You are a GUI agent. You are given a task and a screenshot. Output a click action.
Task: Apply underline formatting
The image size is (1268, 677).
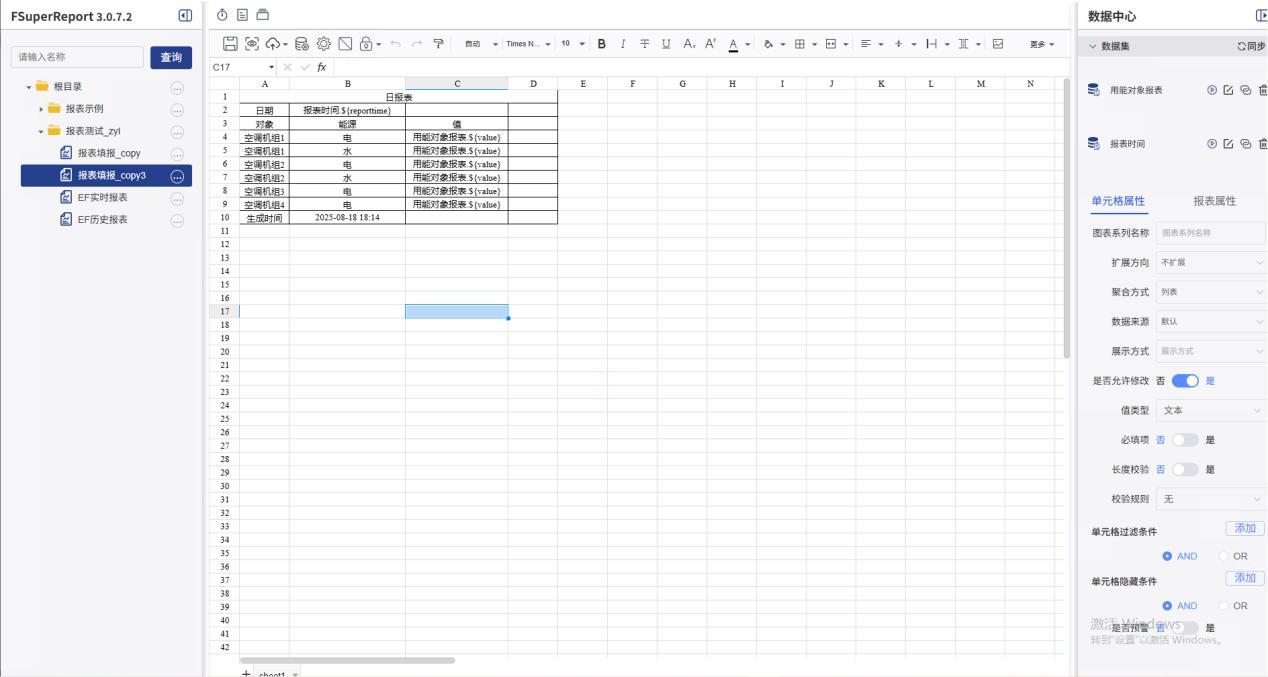coord(666,44)
